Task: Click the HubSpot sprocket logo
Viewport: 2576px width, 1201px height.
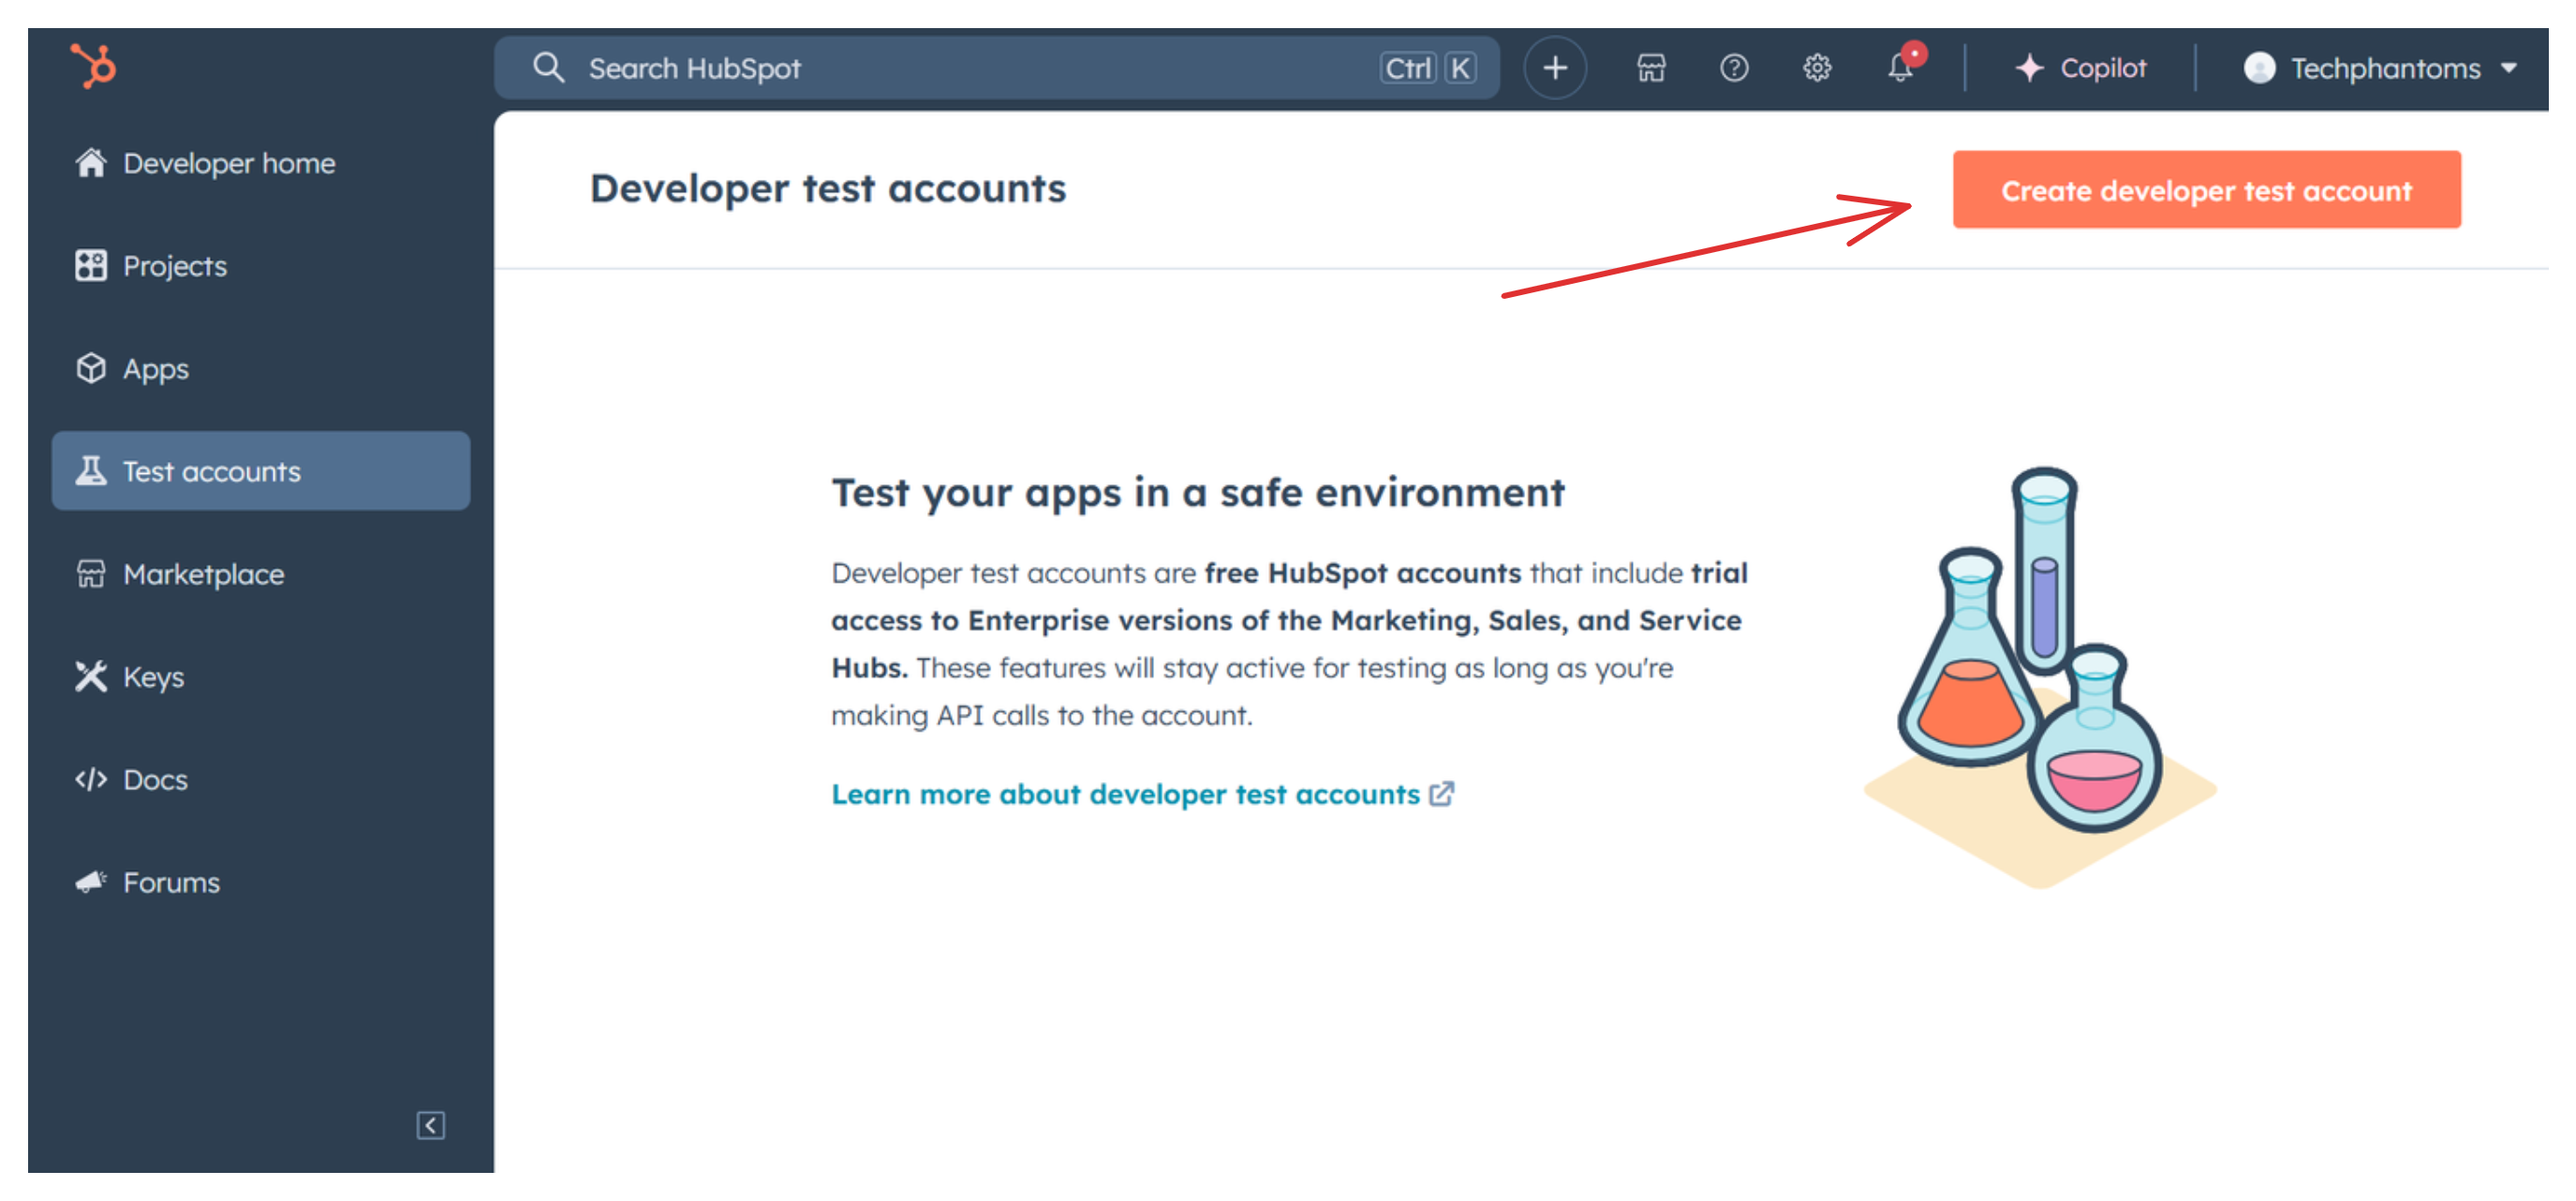Action: point(94,66)
